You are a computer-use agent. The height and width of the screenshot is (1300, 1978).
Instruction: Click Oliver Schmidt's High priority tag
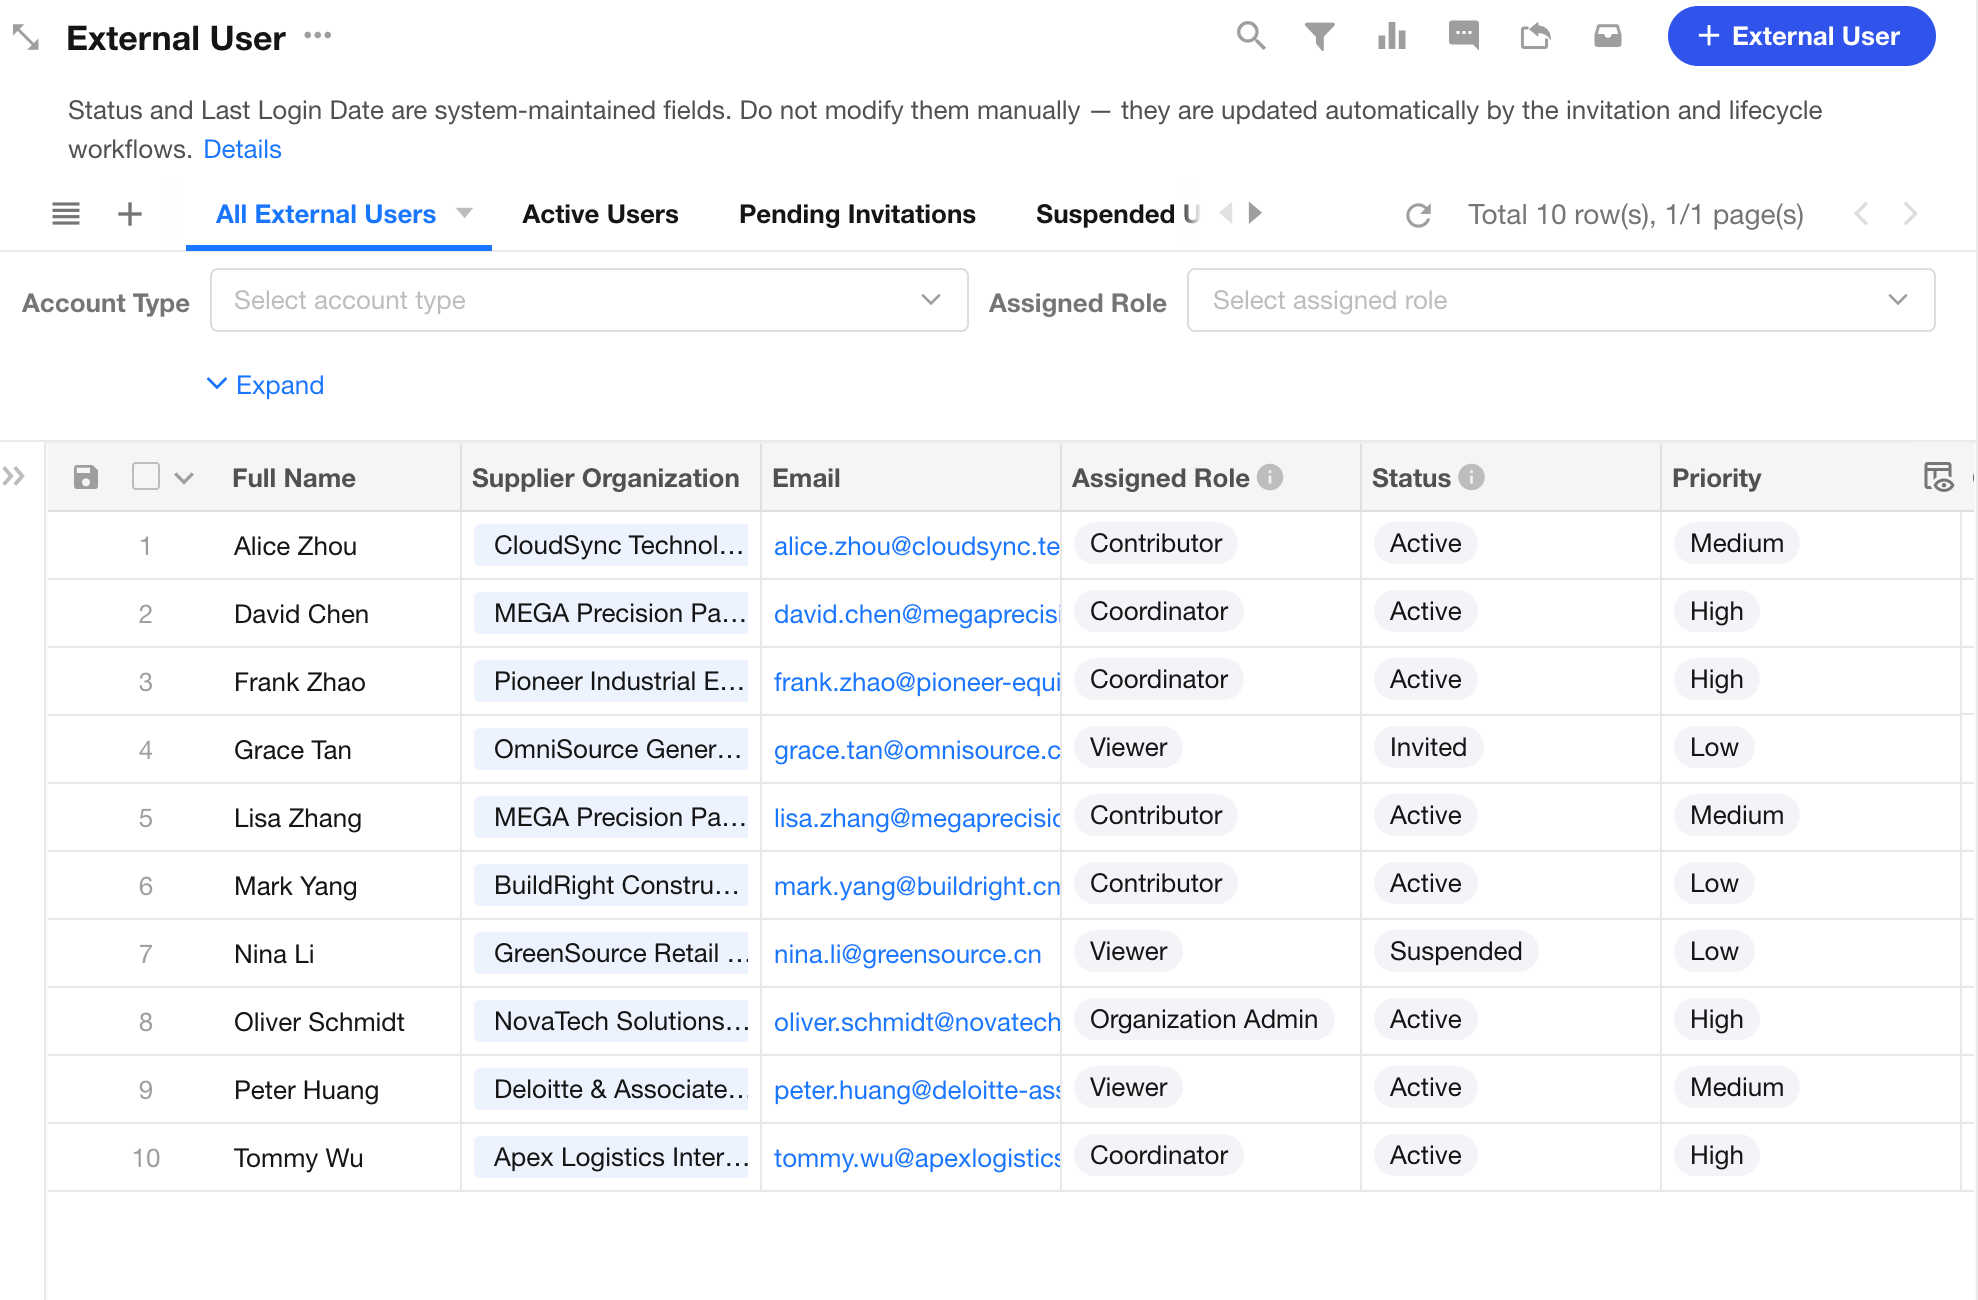(x=1716, y=1019)
